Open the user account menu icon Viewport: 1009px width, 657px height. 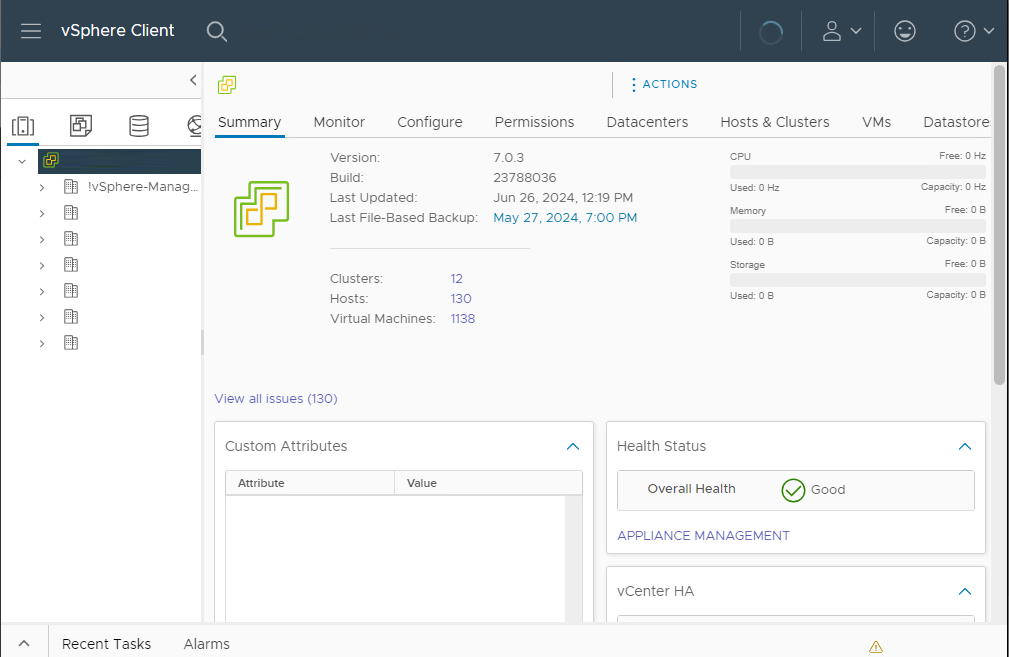coord(831,31)
